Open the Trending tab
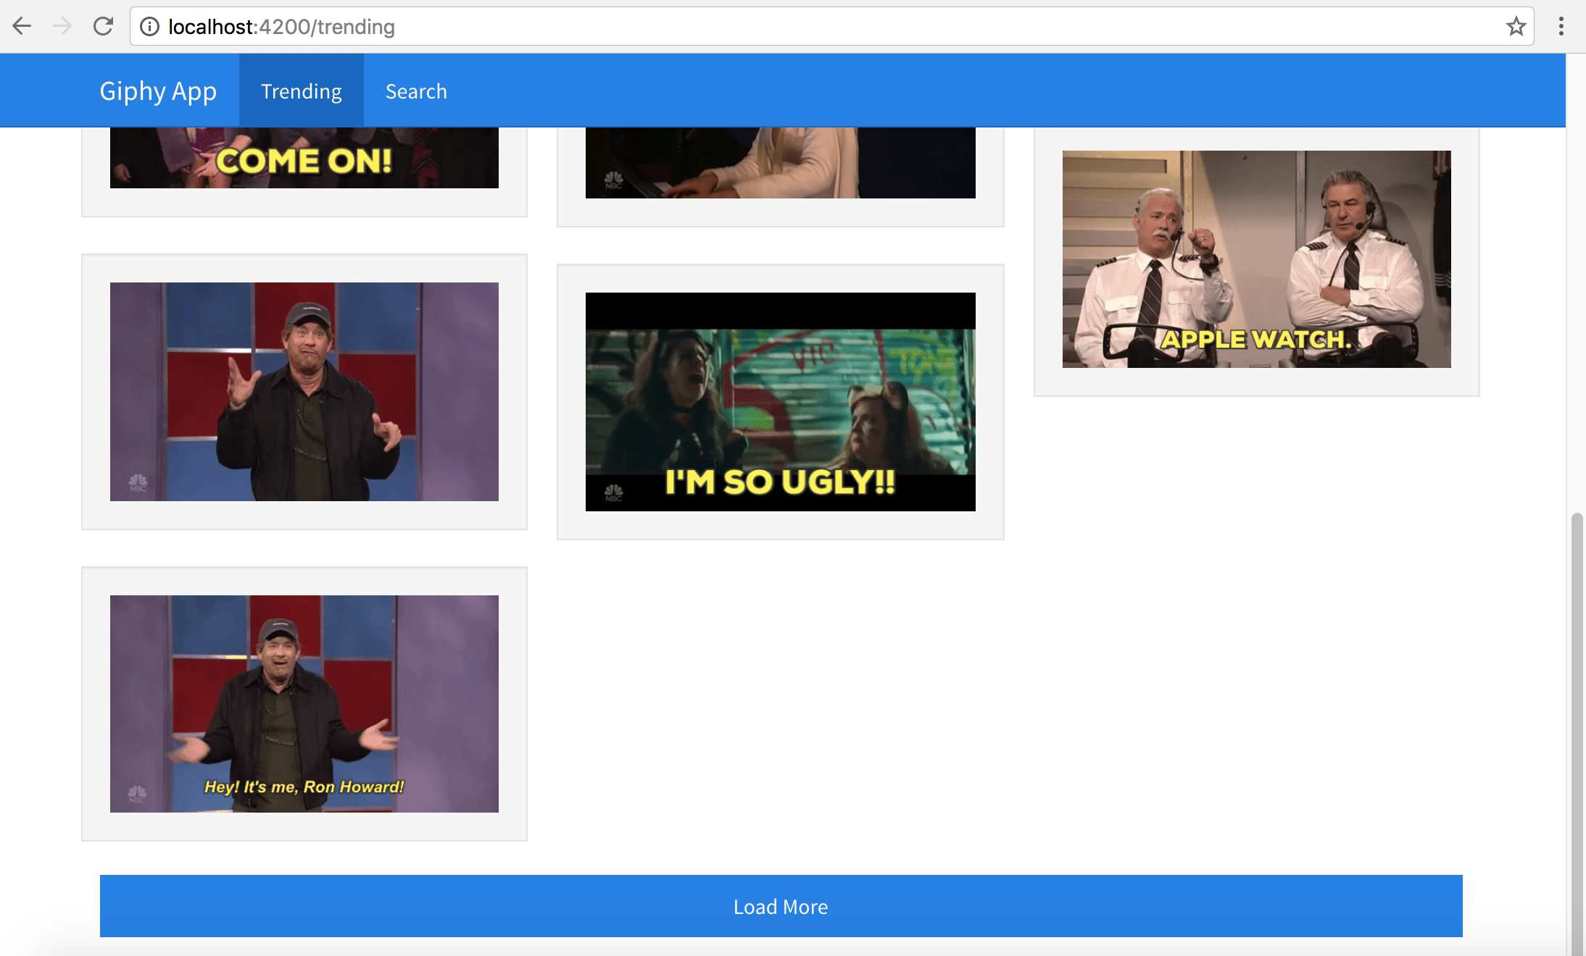This screenshot has height=956, width=1586. pyautogui.click(x=301, y=91)
